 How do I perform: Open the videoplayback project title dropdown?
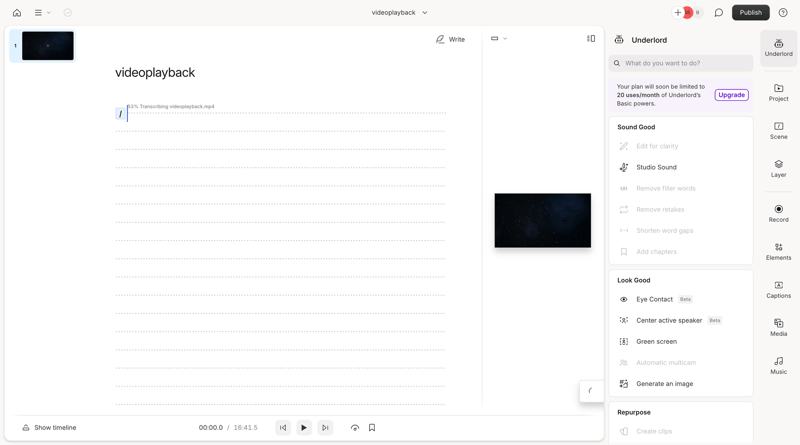[x=399, y=13]
